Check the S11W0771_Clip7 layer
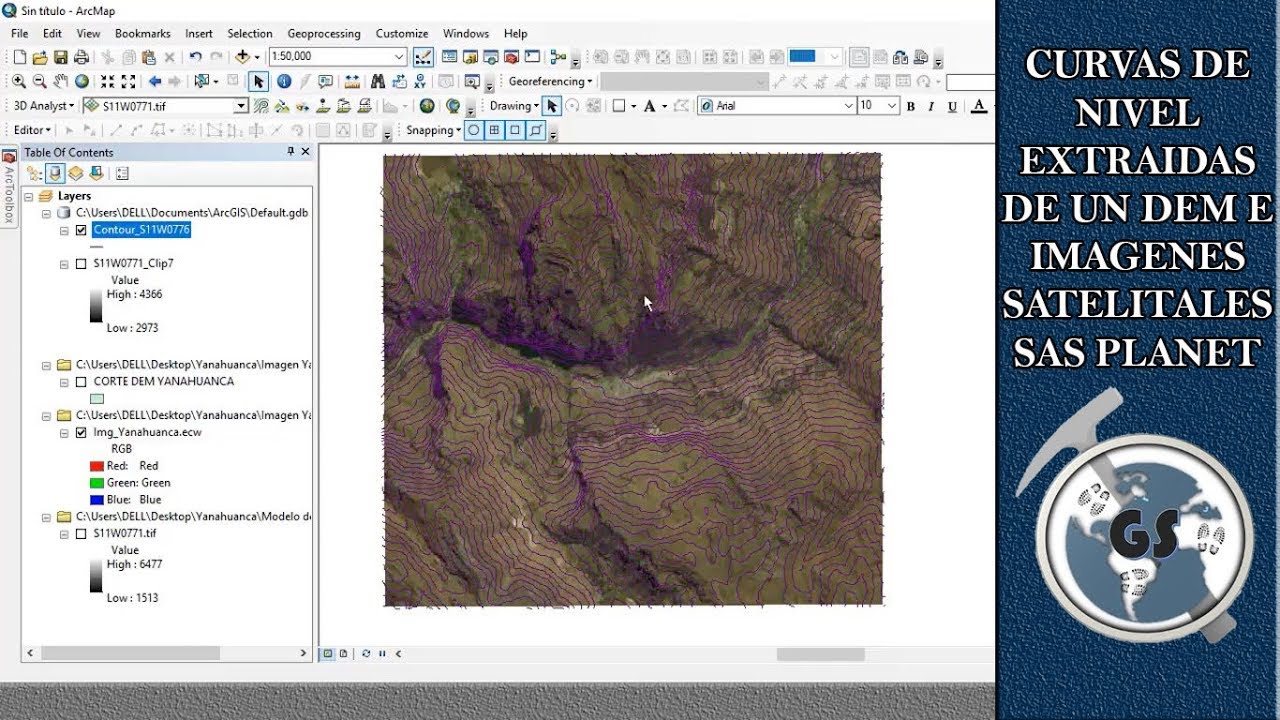1280x720 pixels. pos(81,264)
